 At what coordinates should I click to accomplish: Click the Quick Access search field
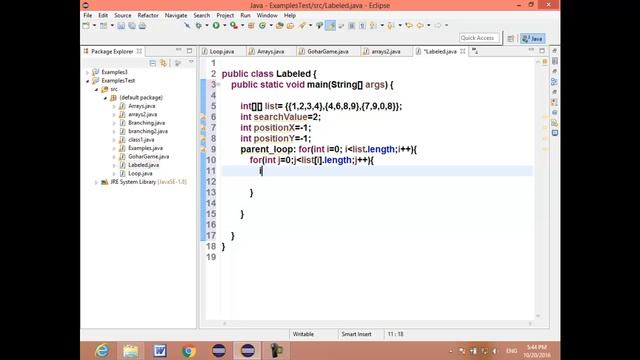click(x=479, y=38)
